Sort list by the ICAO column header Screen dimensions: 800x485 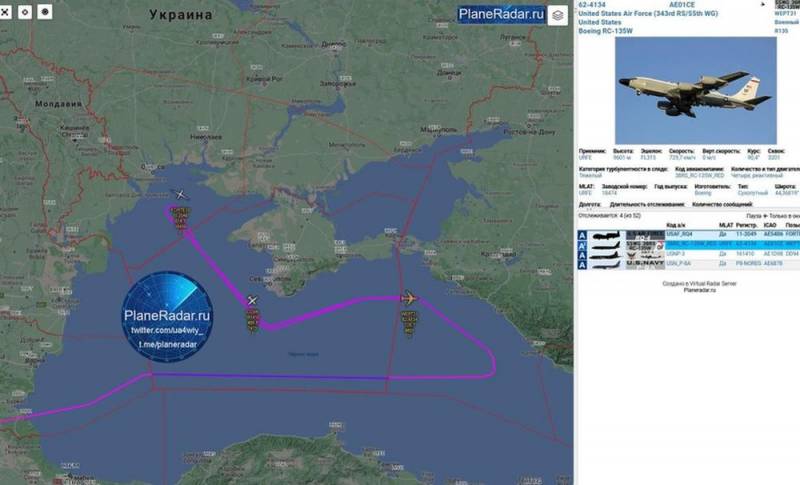(770, 225)
